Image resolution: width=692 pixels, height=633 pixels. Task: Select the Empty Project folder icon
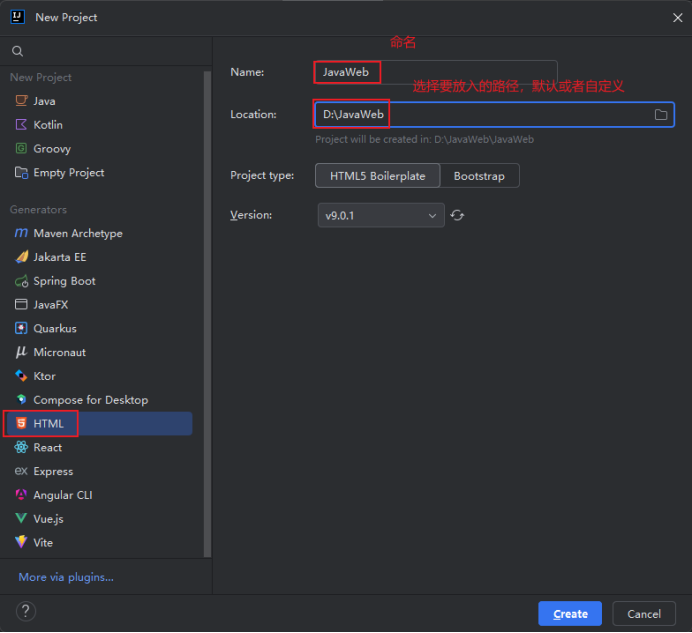[x=21, y=172]
